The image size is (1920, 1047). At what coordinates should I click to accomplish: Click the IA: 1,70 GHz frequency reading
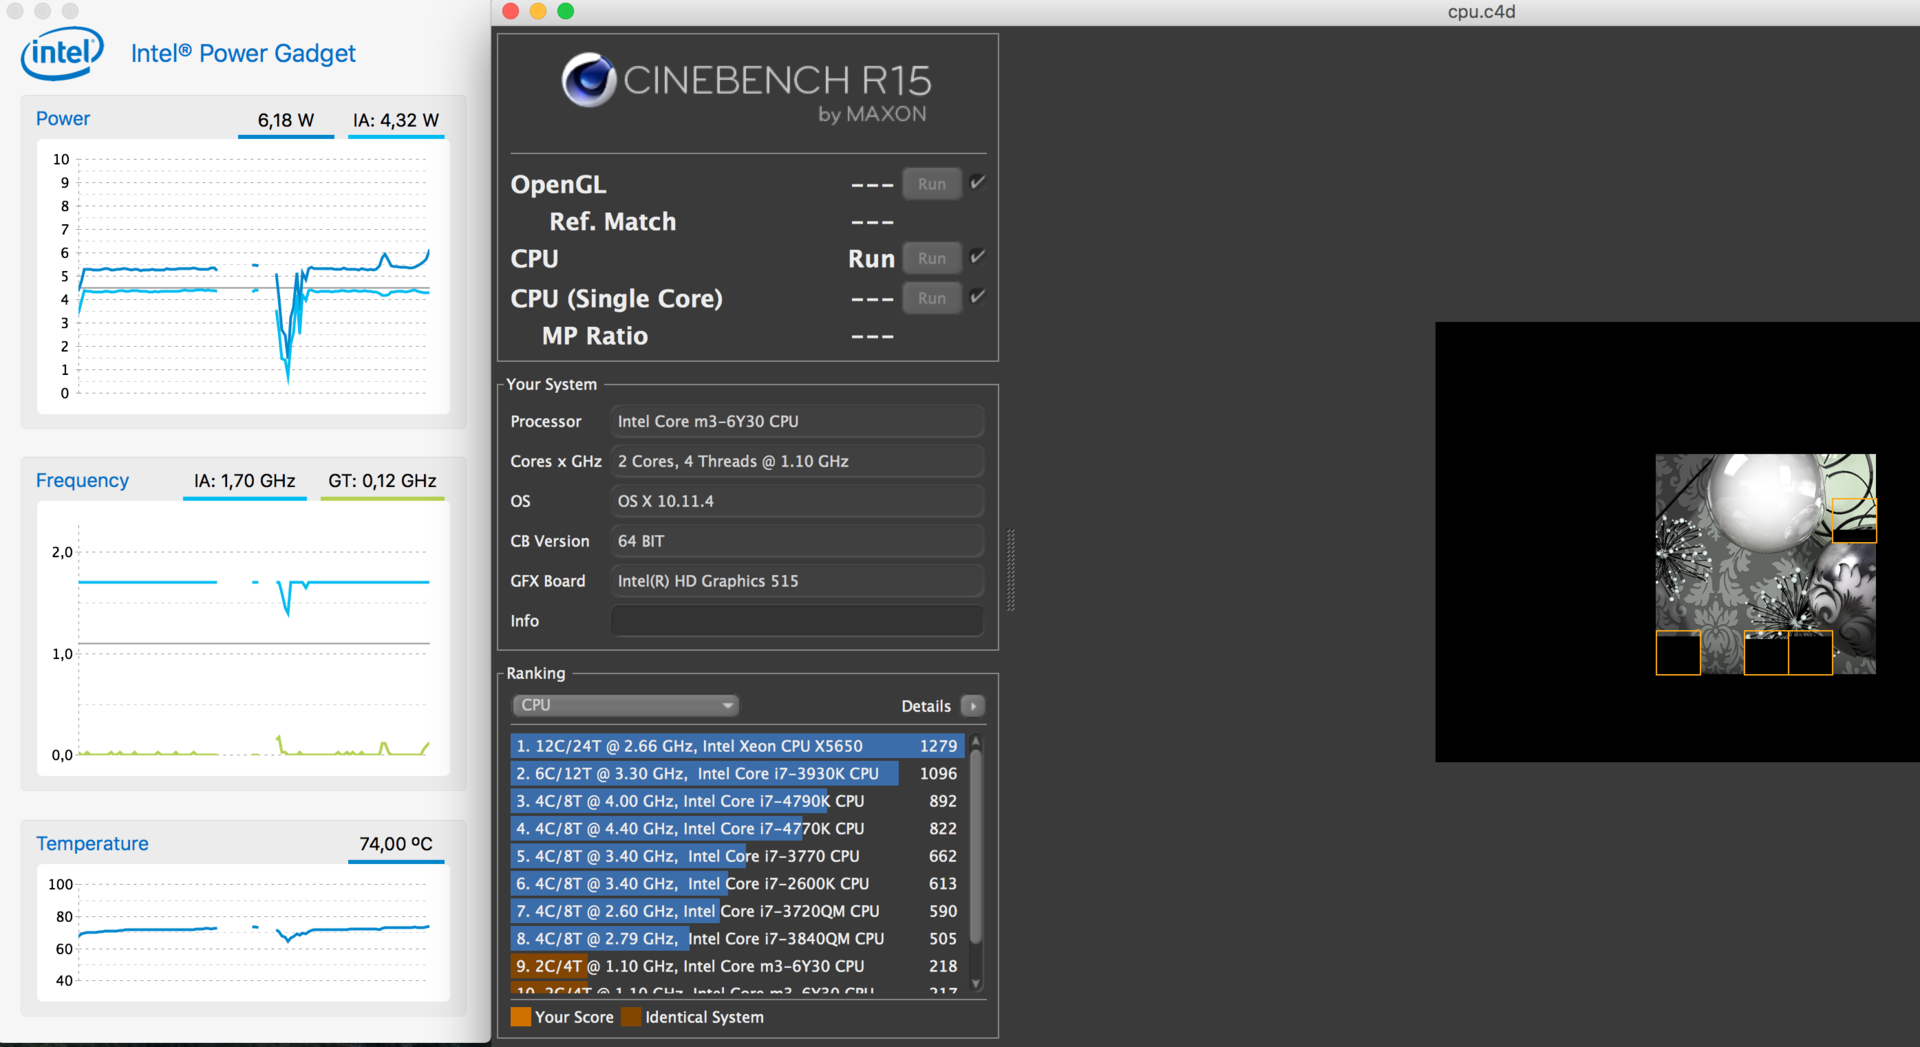tap(245, 481)
